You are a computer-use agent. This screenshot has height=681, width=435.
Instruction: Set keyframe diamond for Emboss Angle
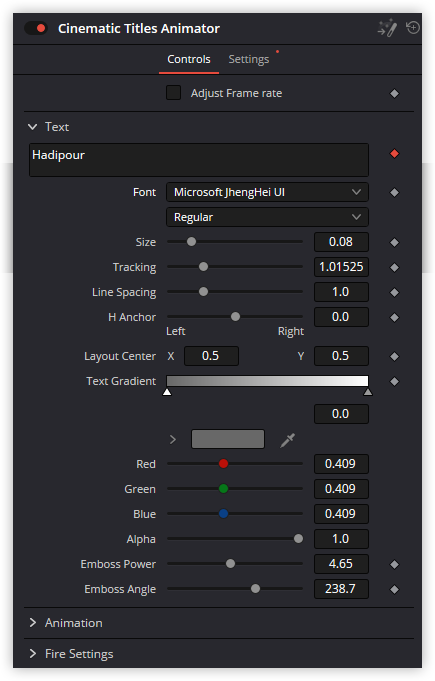[x=394, y=589]
